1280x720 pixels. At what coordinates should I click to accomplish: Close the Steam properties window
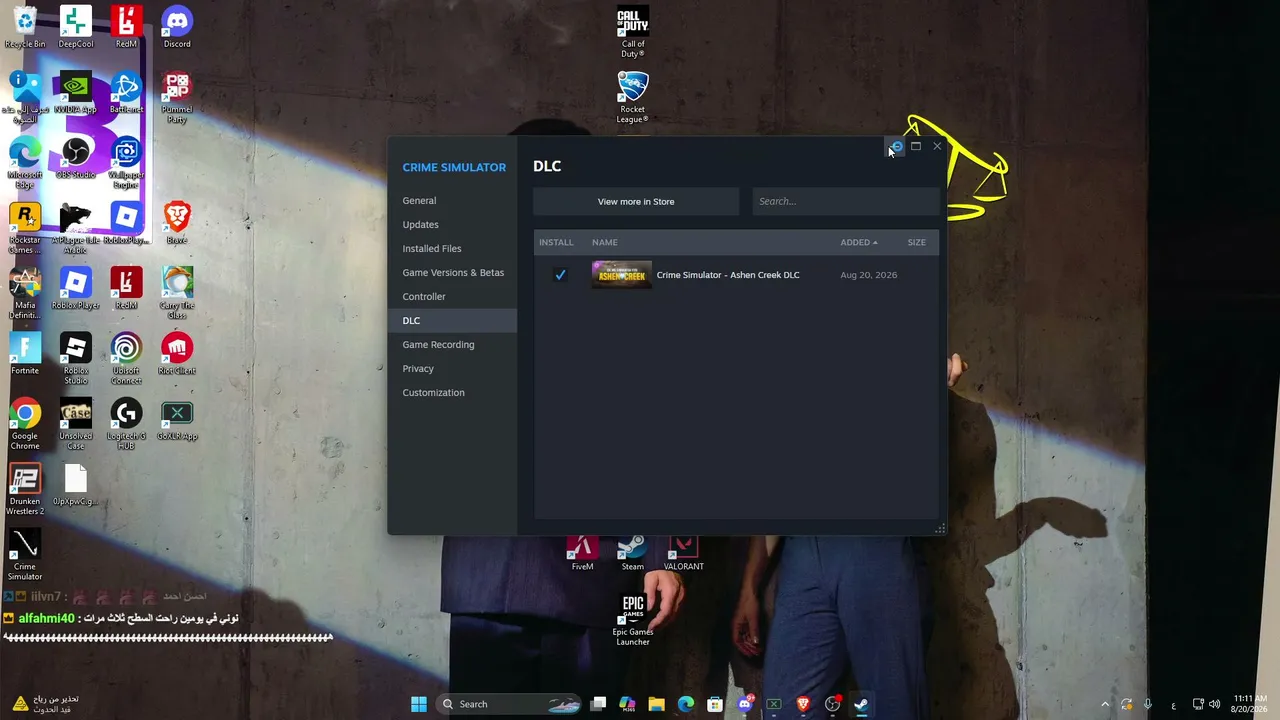pos(937,146)
